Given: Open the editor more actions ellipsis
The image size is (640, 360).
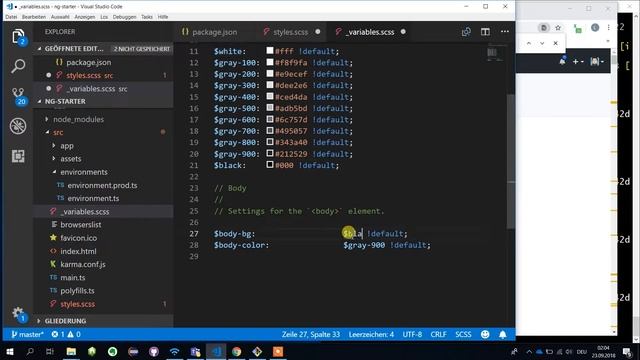Looking at the screenshot, I should click(x=504, y=32).
